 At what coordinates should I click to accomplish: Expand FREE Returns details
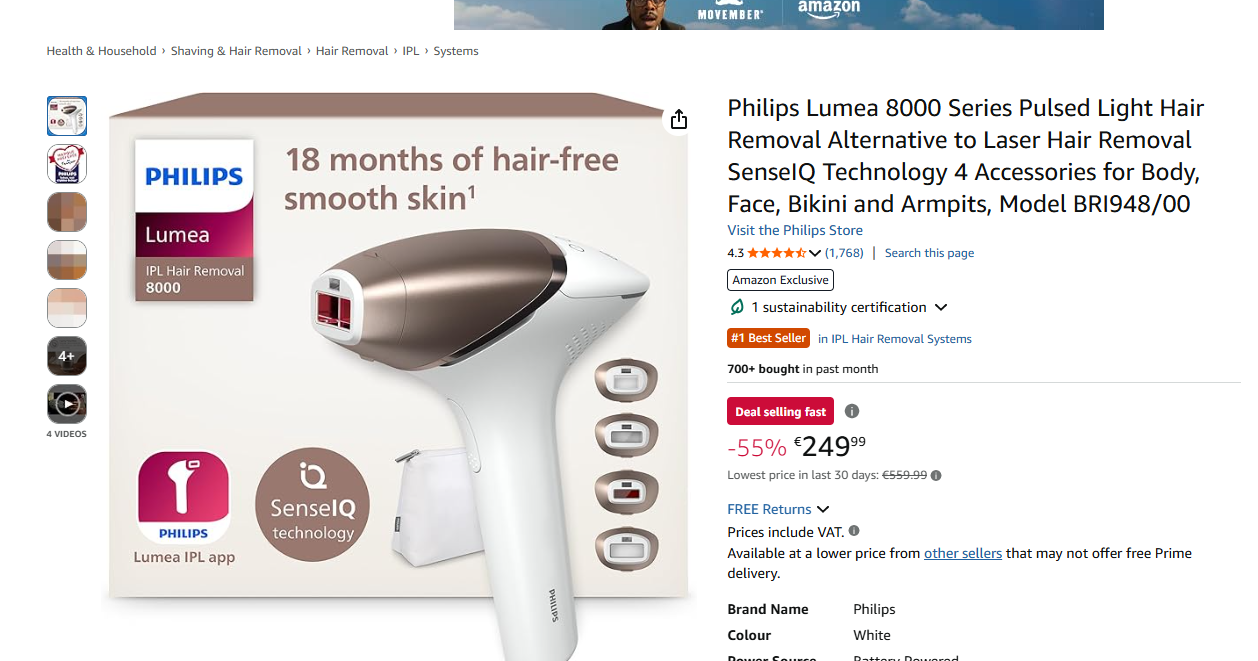(x=822, y=509)
